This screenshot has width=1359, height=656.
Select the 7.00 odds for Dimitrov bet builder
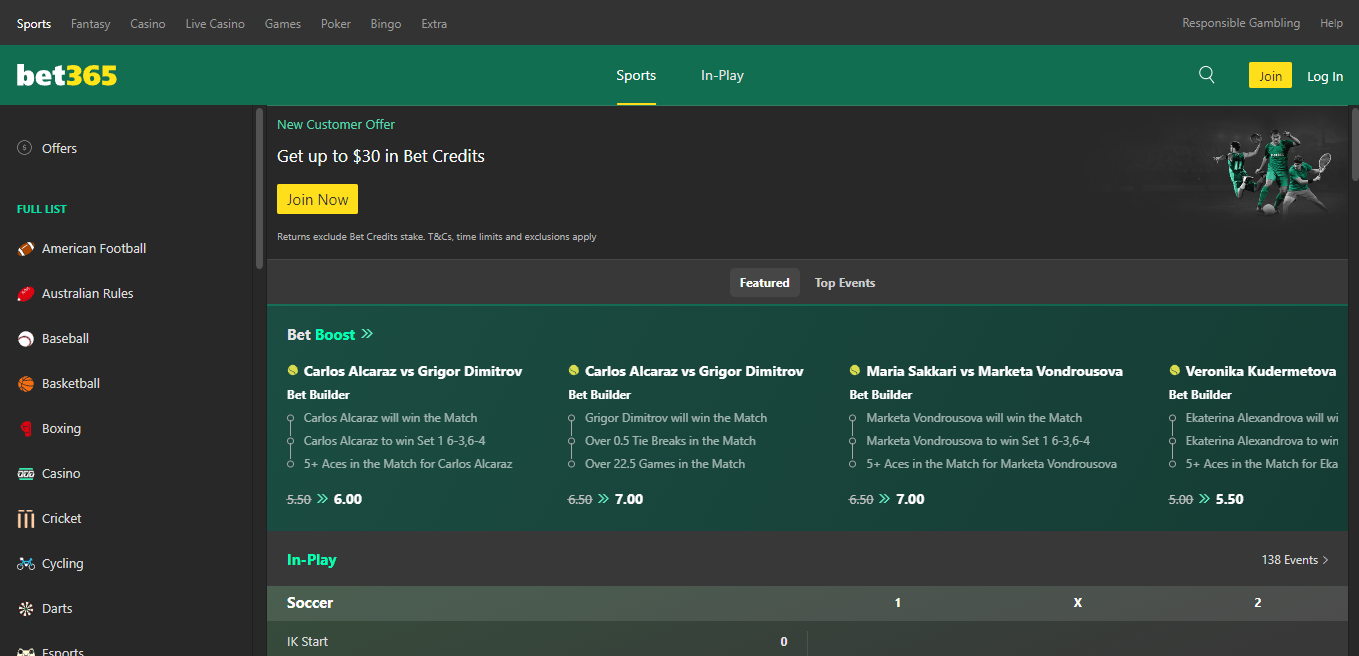(629, 499)
